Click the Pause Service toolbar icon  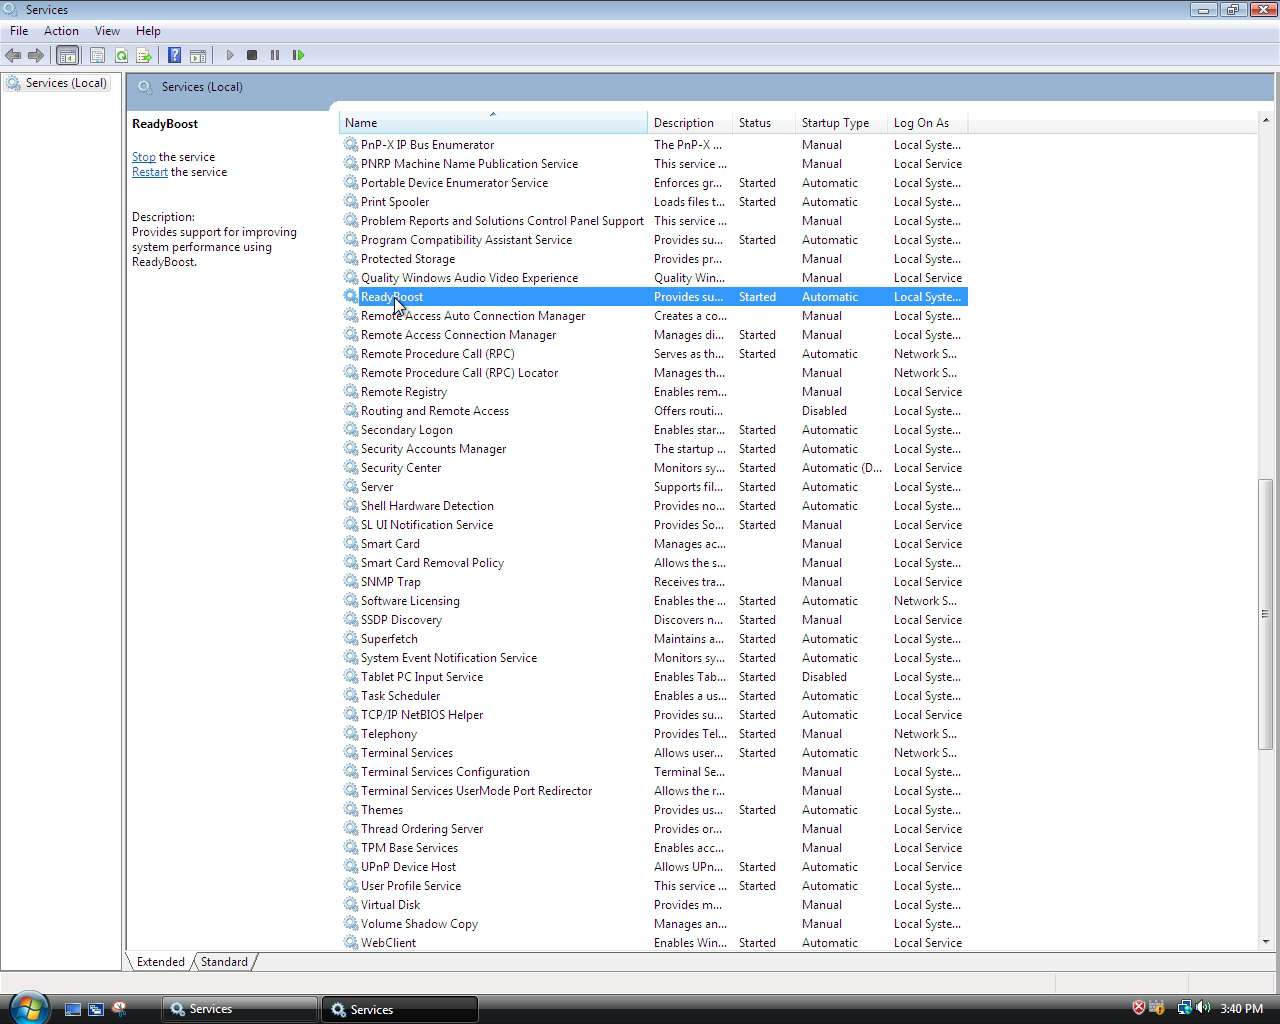pos(275,55)
